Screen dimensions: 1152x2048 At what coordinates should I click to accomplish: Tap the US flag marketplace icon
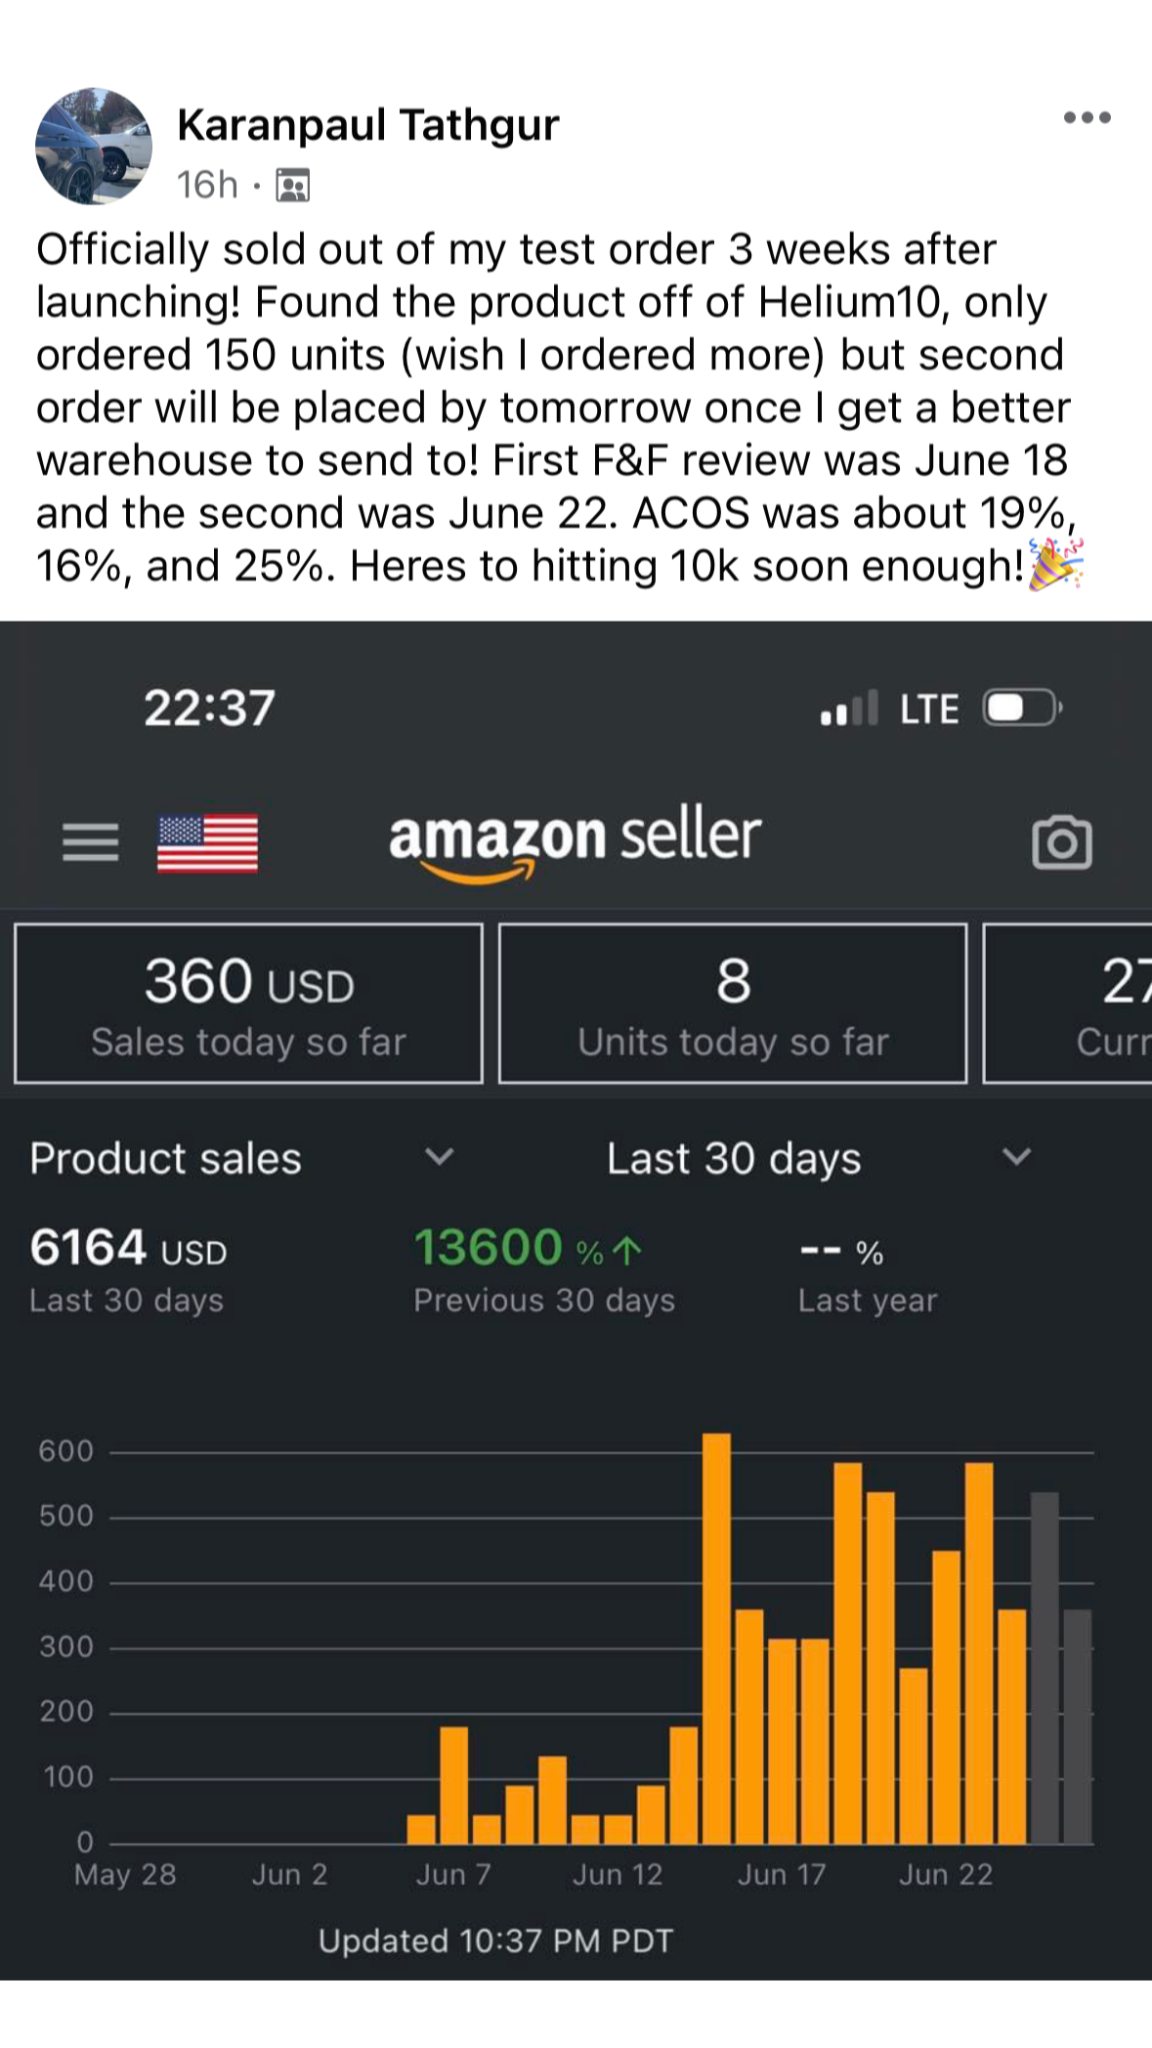coord(207,843)
